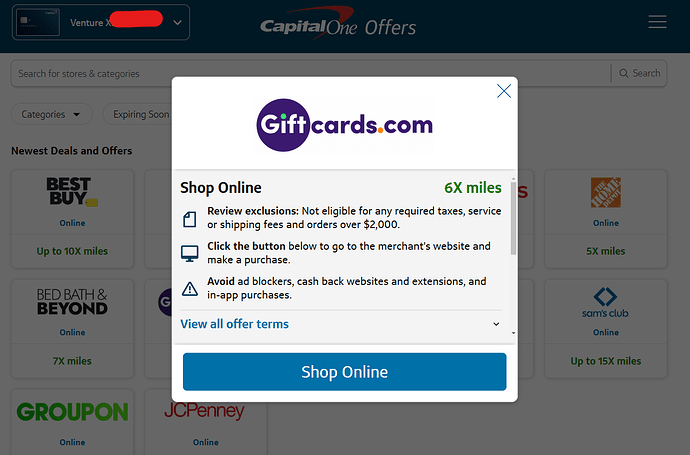
Task: Close the Giftcards.com offer dialog
Action: [x=503, y=91]
